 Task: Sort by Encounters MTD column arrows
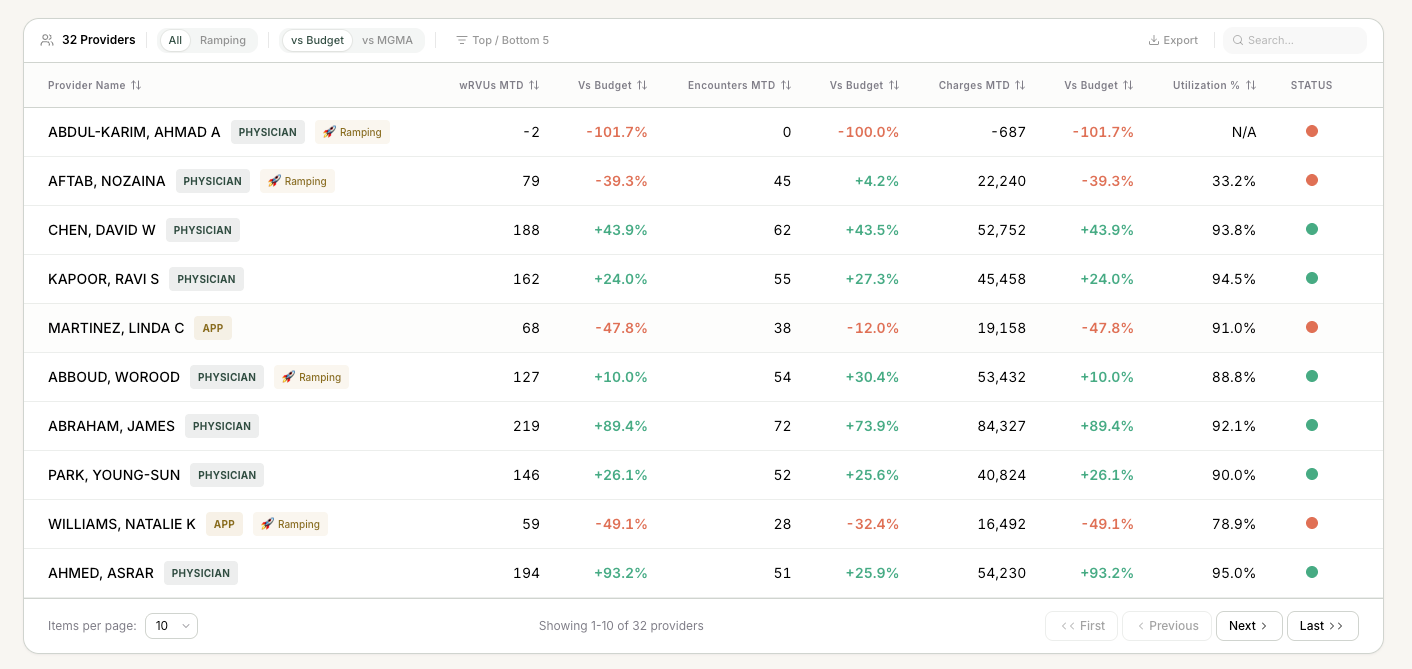pos(786,86)
